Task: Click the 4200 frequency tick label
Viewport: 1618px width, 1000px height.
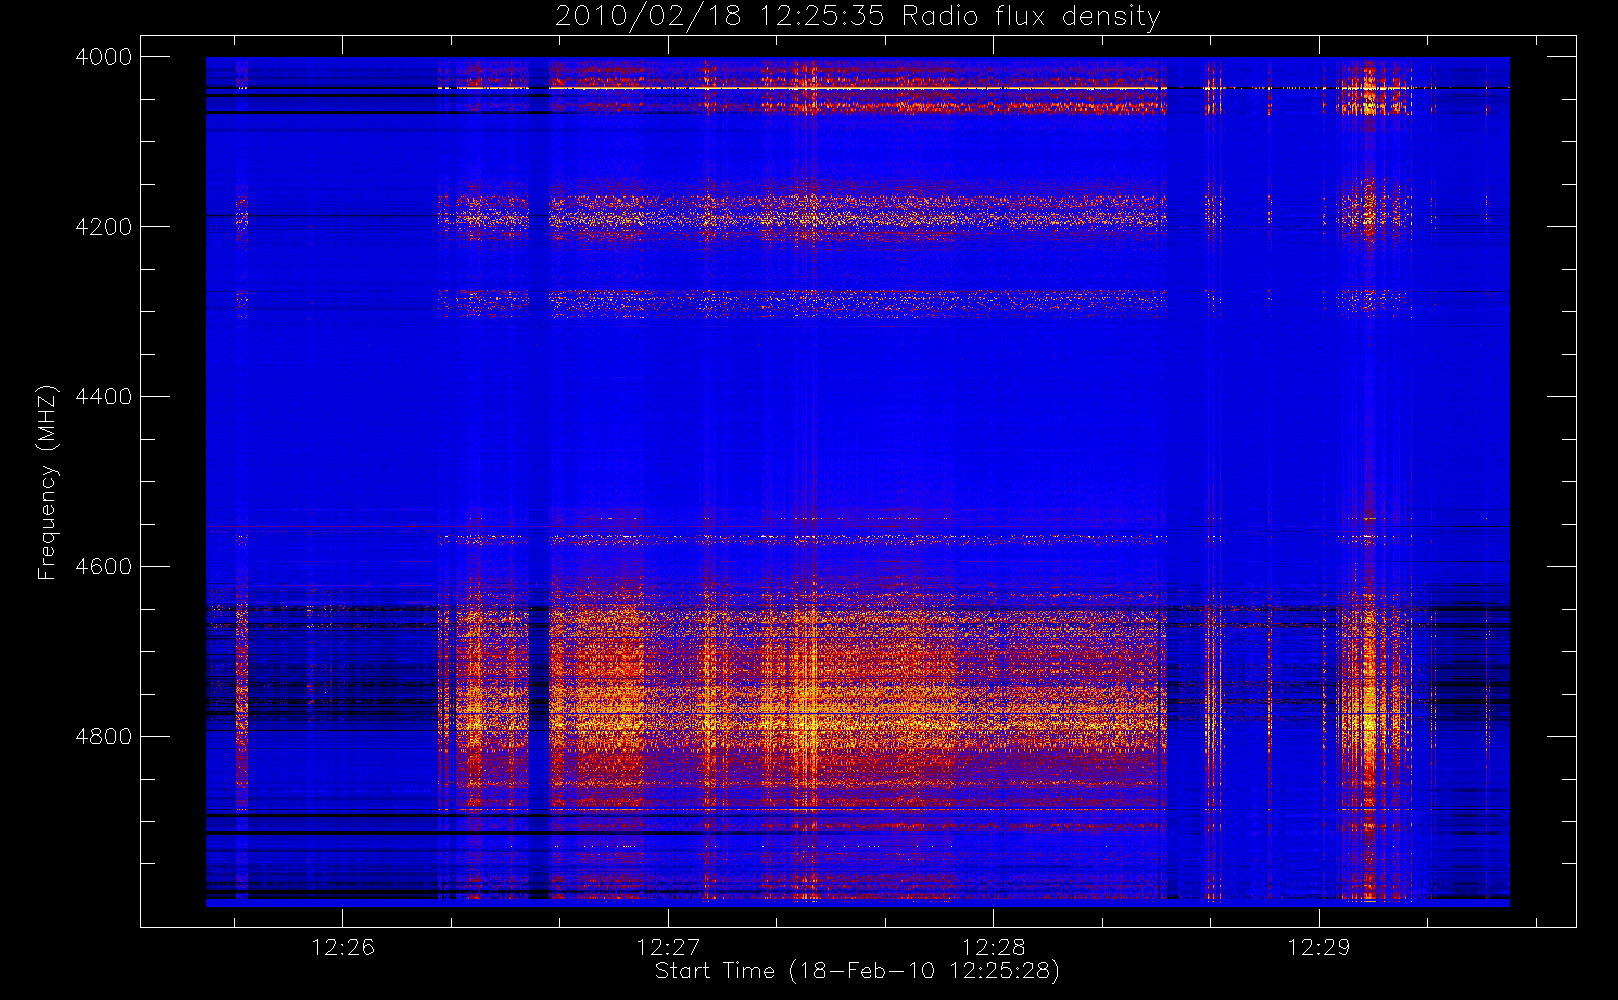Action: [104, 227]
